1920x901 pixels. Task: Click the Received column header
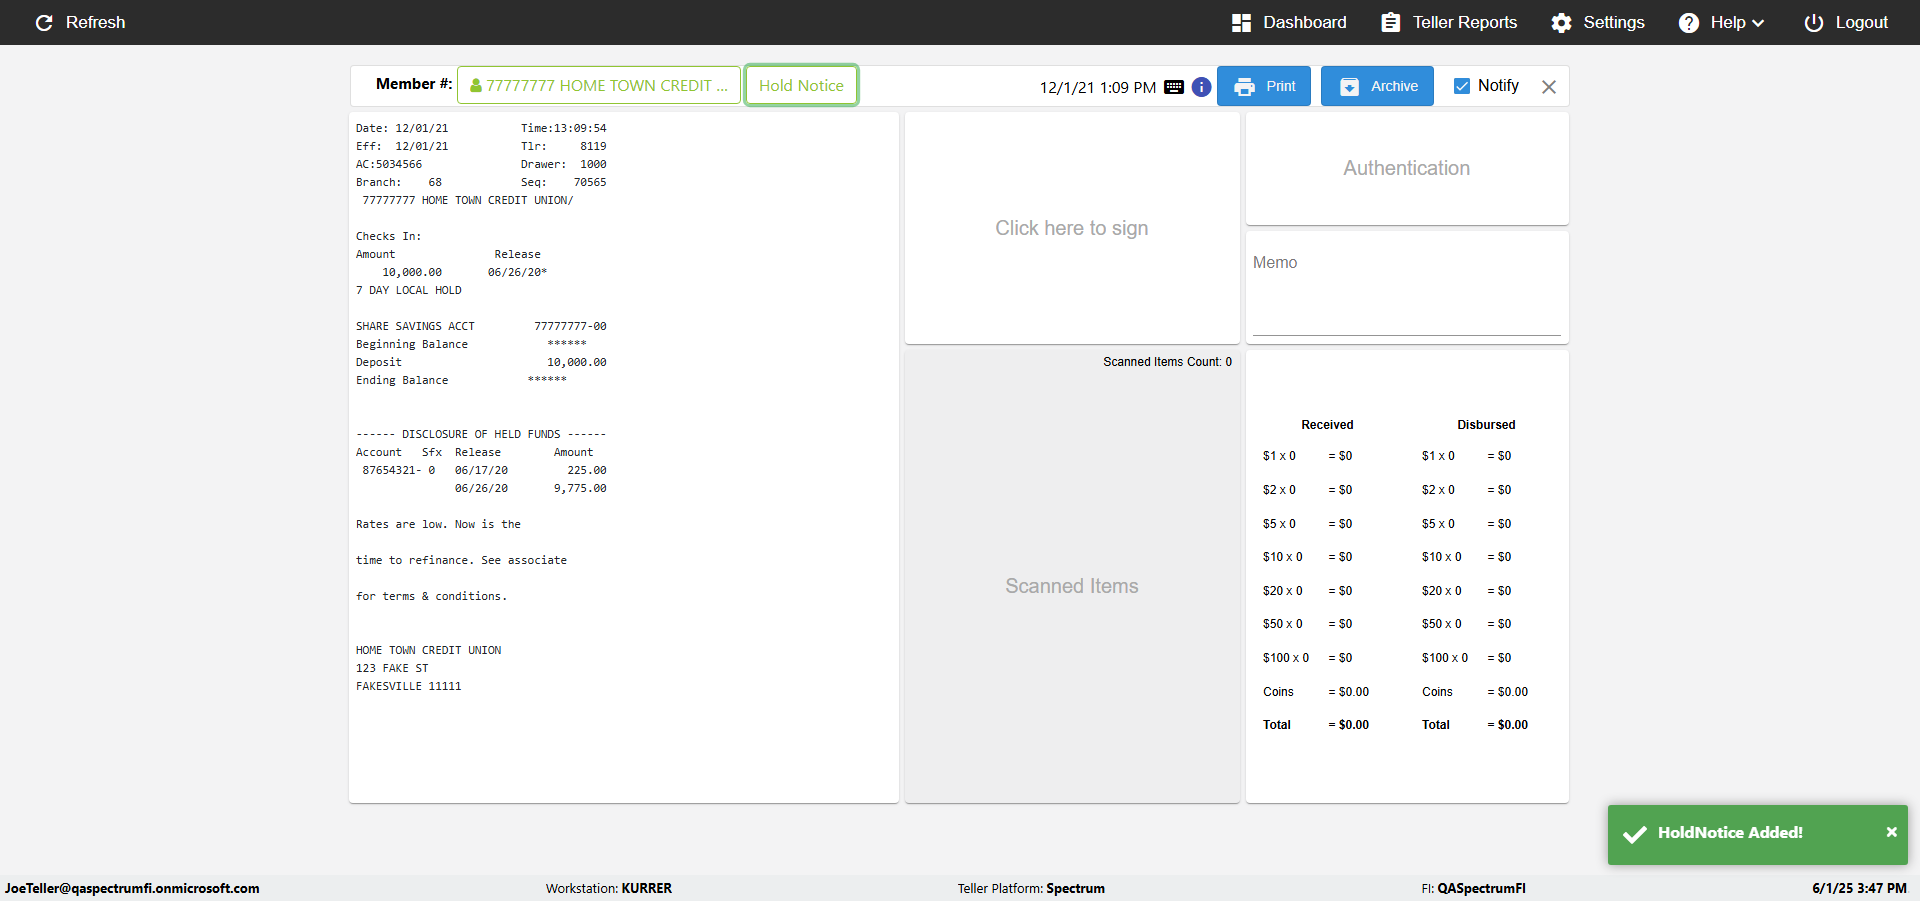click(1327, 425)
